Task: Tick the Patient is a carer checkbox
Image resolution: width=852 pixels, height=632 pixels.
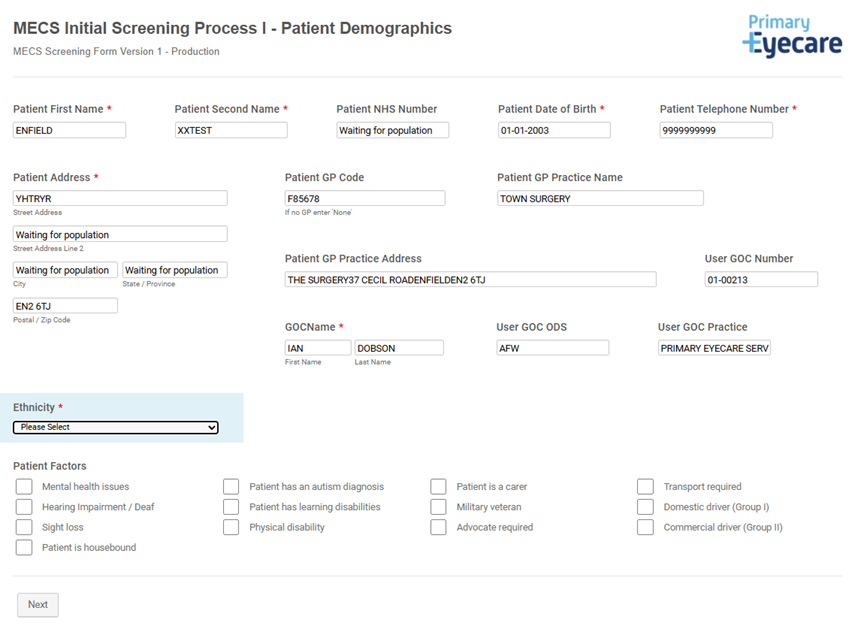Action: (438, 486)
